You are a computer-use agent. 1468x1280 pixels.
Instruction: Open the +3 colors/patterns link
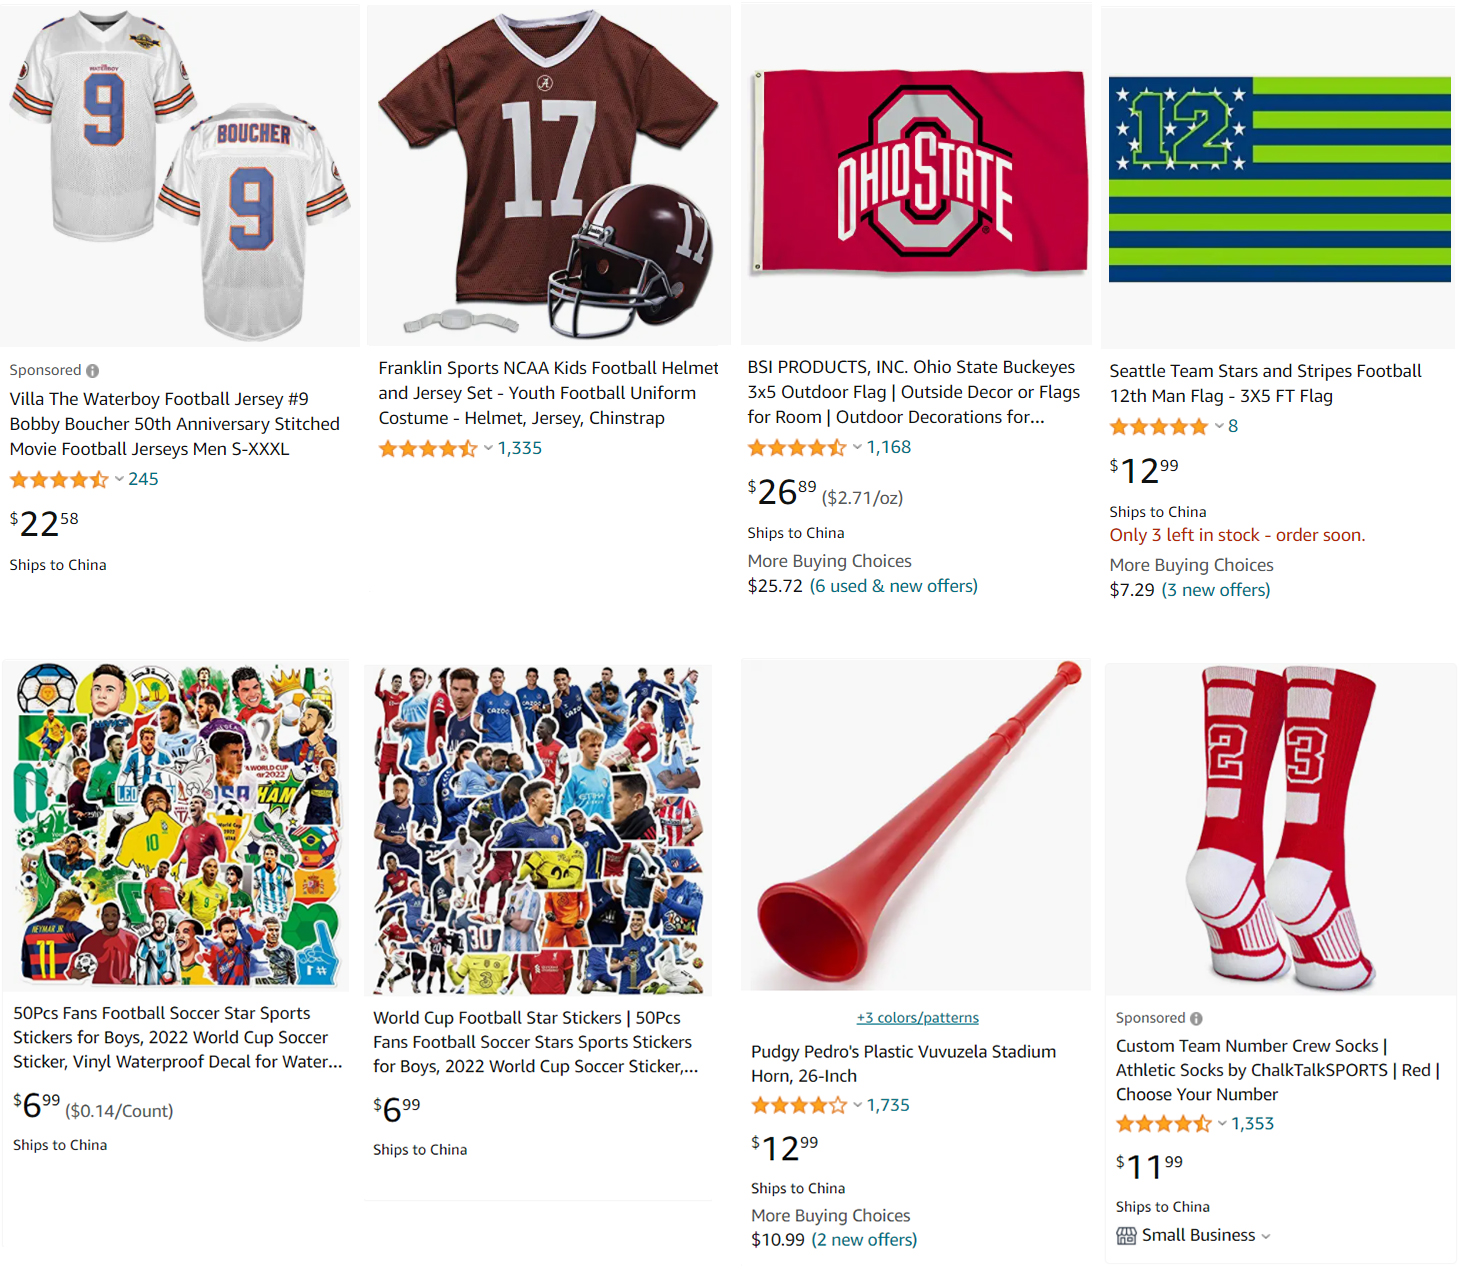[917, 1018]
